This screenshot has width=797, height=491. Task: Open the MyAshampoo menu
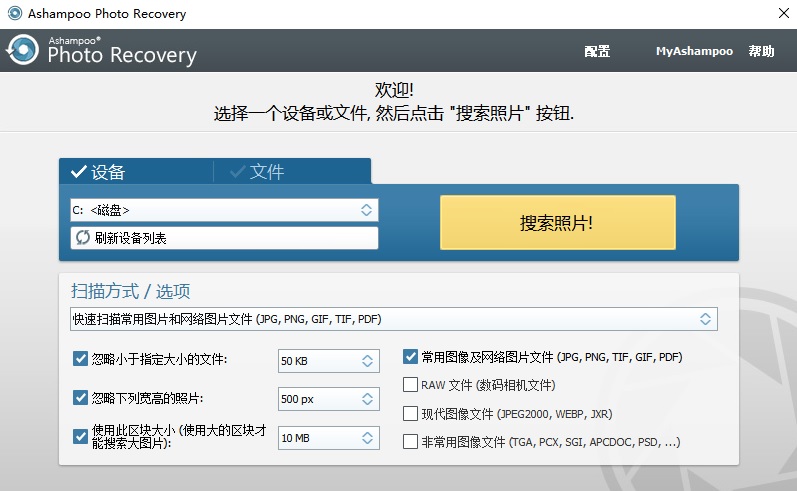click(694, 51)
